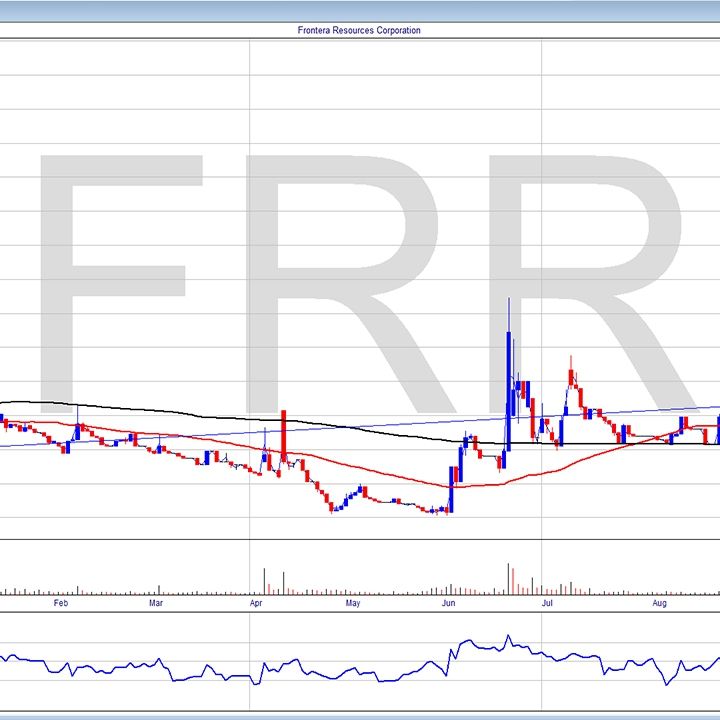Viewport: 720px width, 720px height.
Task: Select the Mar label on the date axis
Action: pos(156,604)
